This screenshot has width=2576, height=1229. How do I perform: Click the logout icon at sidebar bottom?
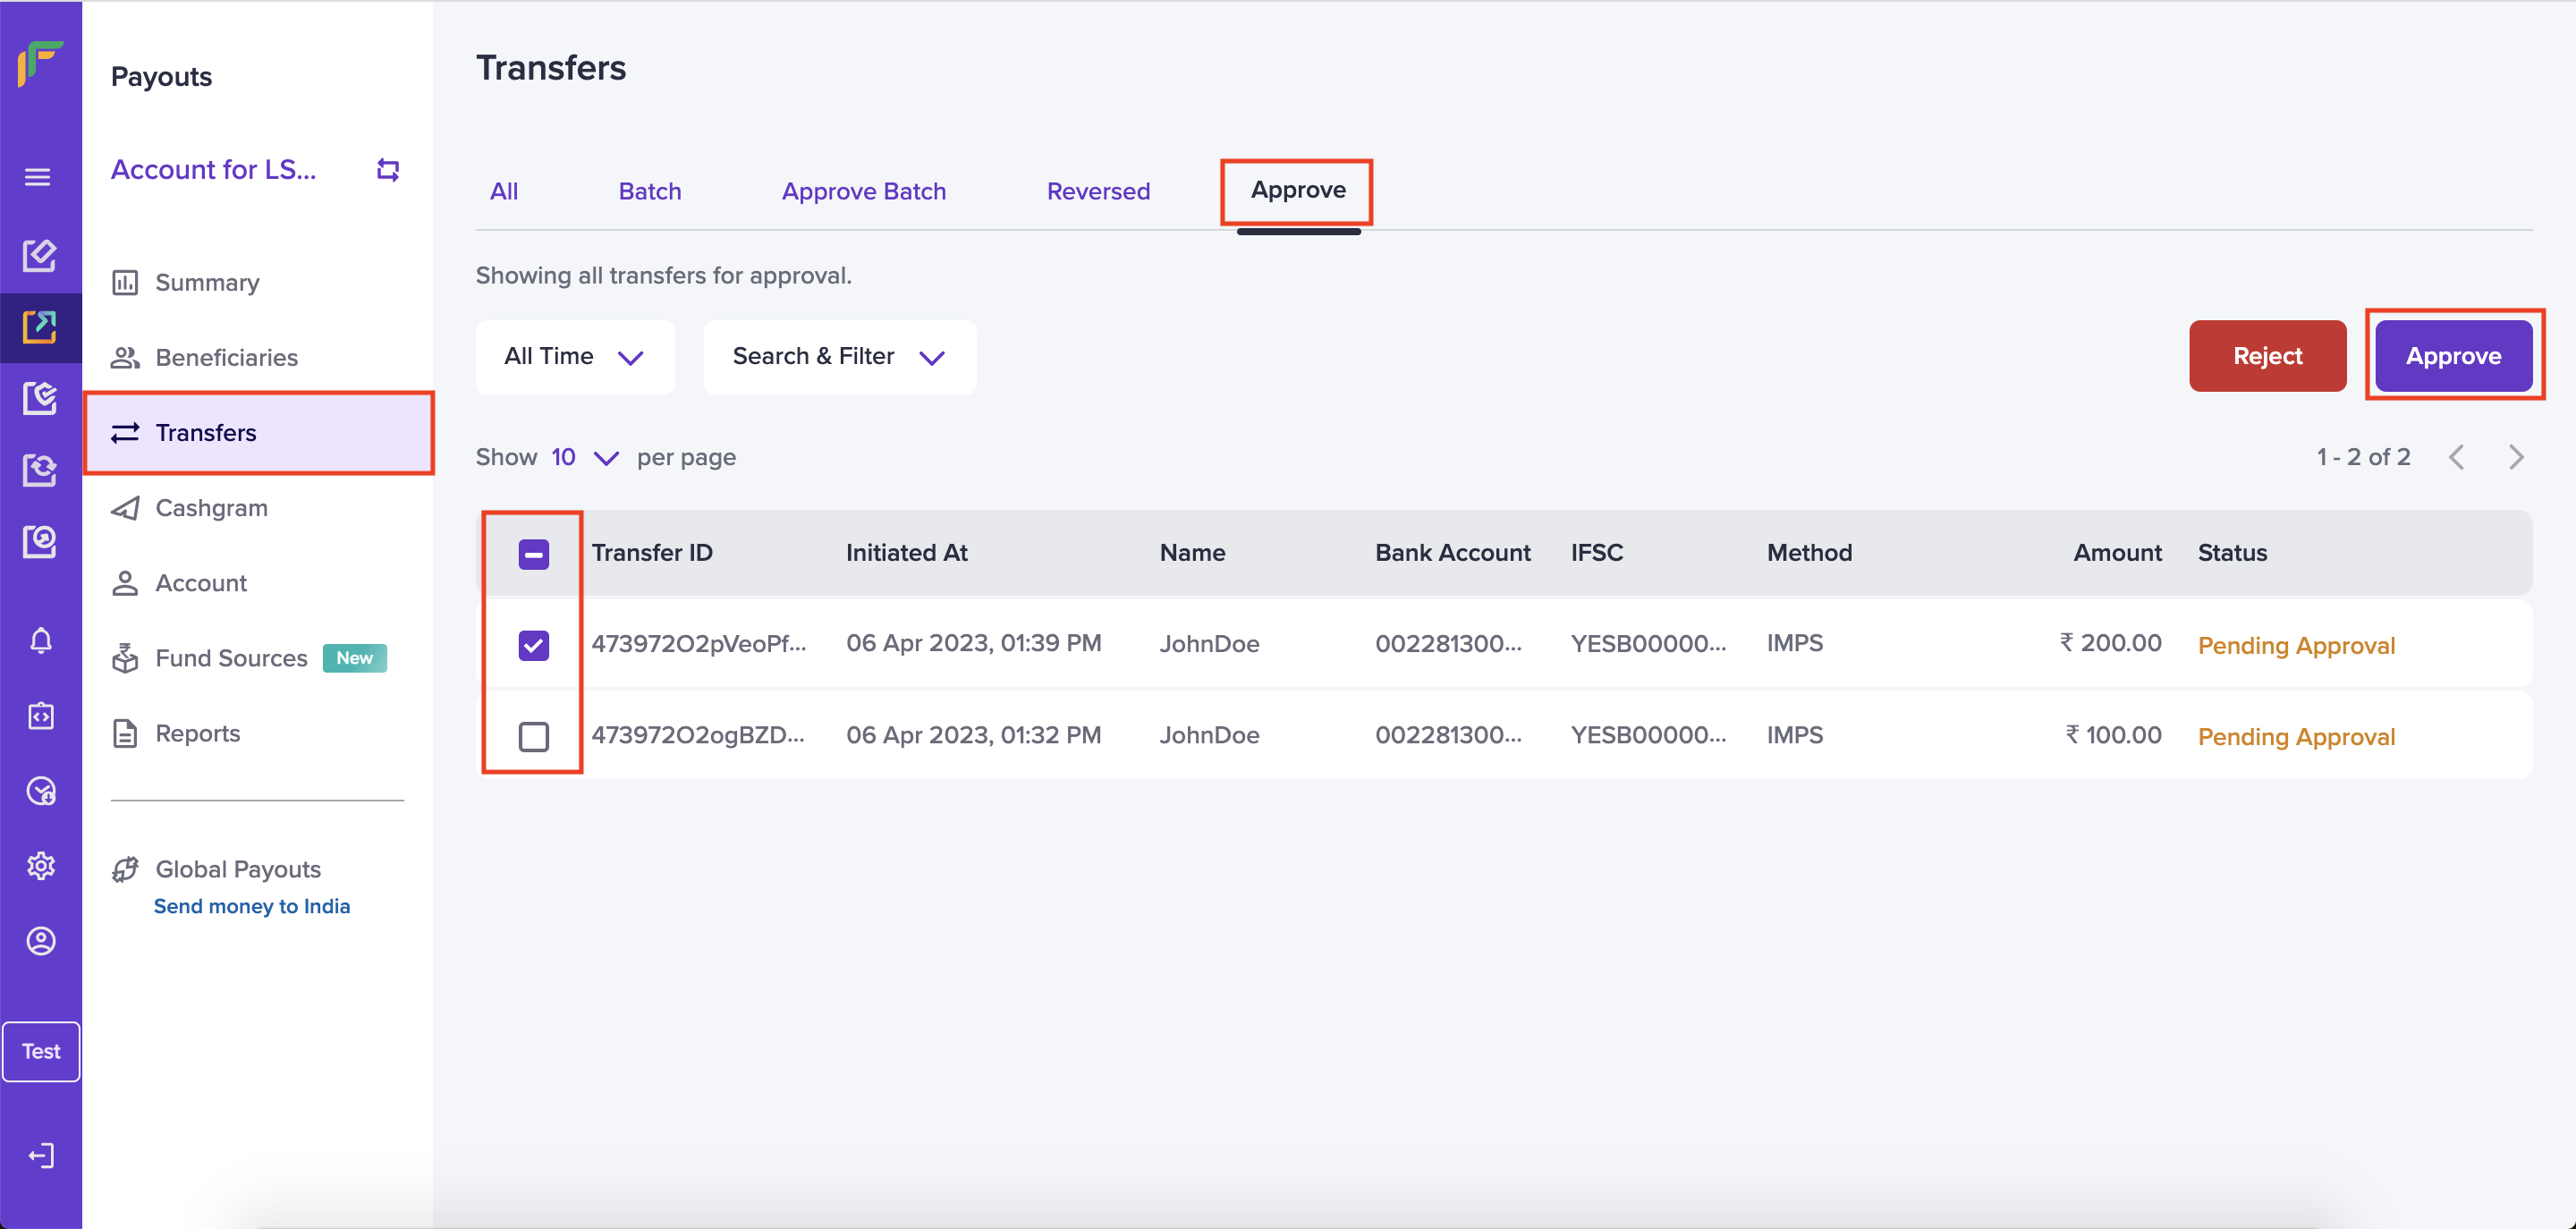click(41, 1156)
